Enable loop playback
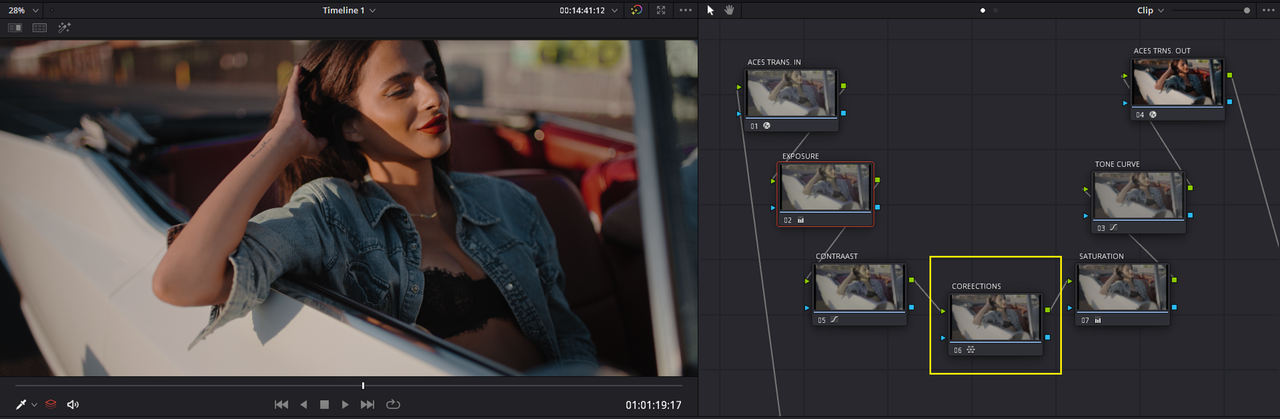The image size is (1280, 419). click(x=393, y=404)
